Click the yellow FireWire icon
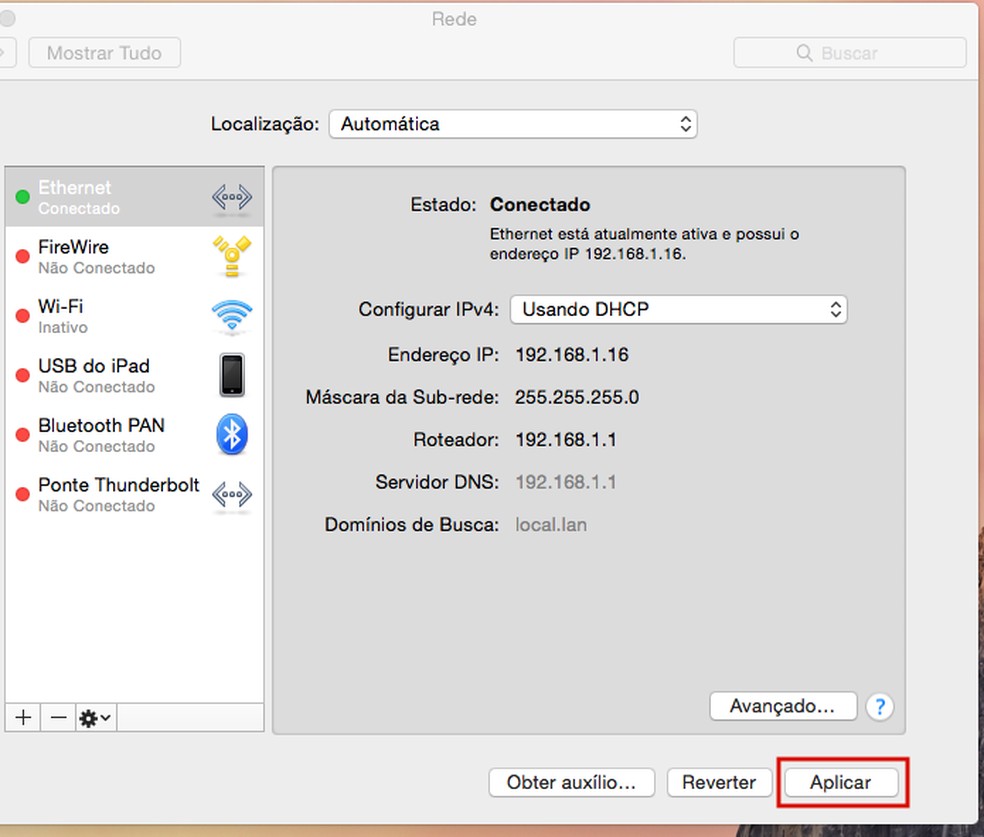Viewport: 984px width, 837px height. click(232, 256)
